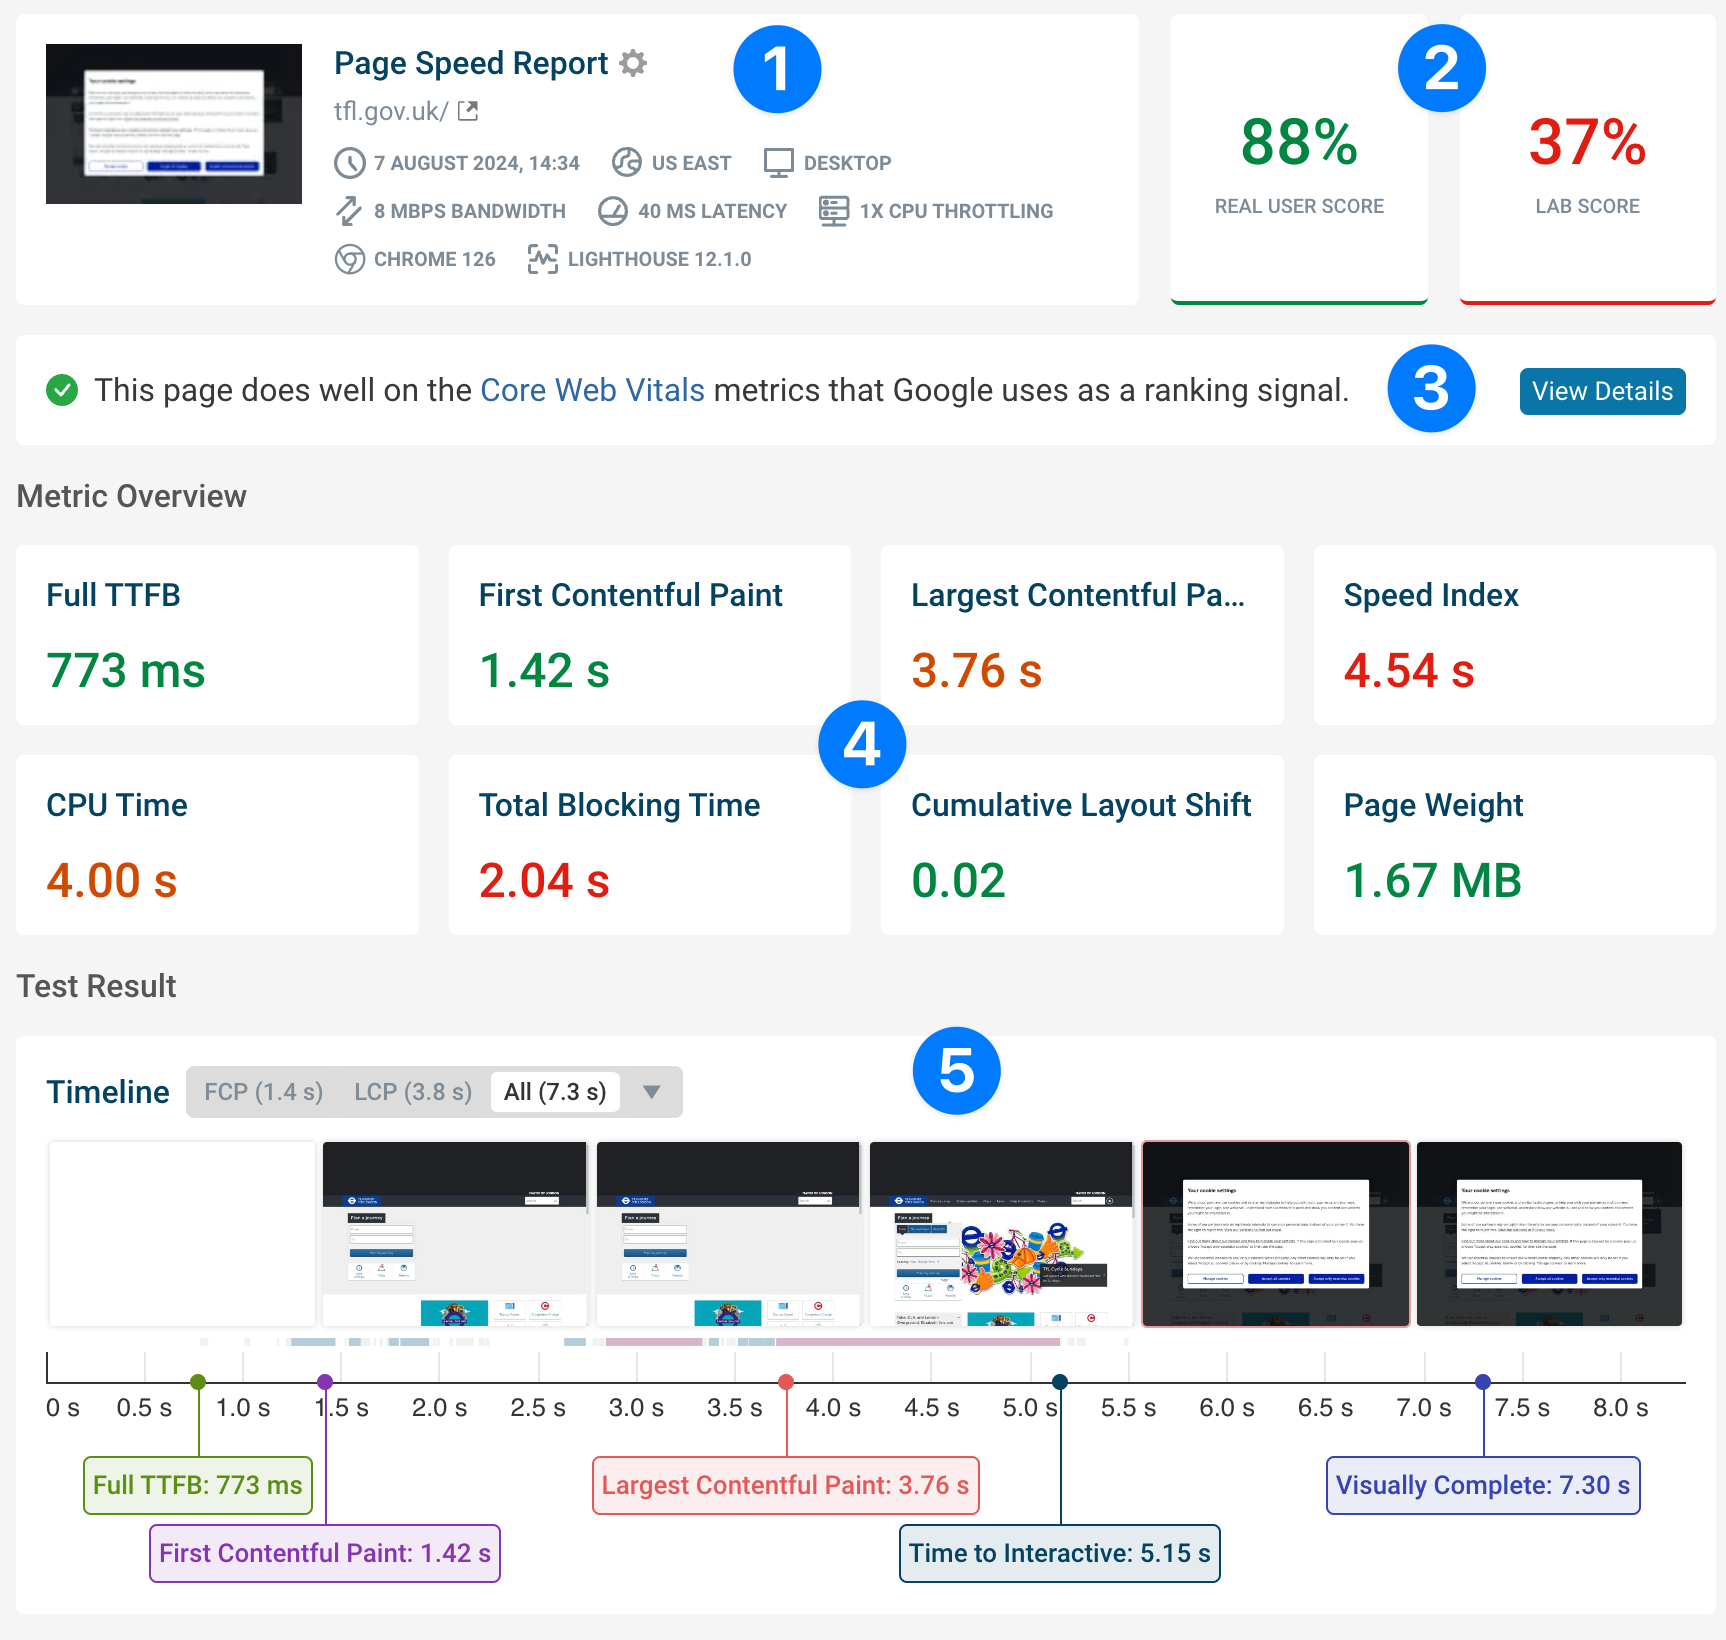1726x1640 pixels.
Task: Open the CPU Time metric card
Action: point(217,845)
